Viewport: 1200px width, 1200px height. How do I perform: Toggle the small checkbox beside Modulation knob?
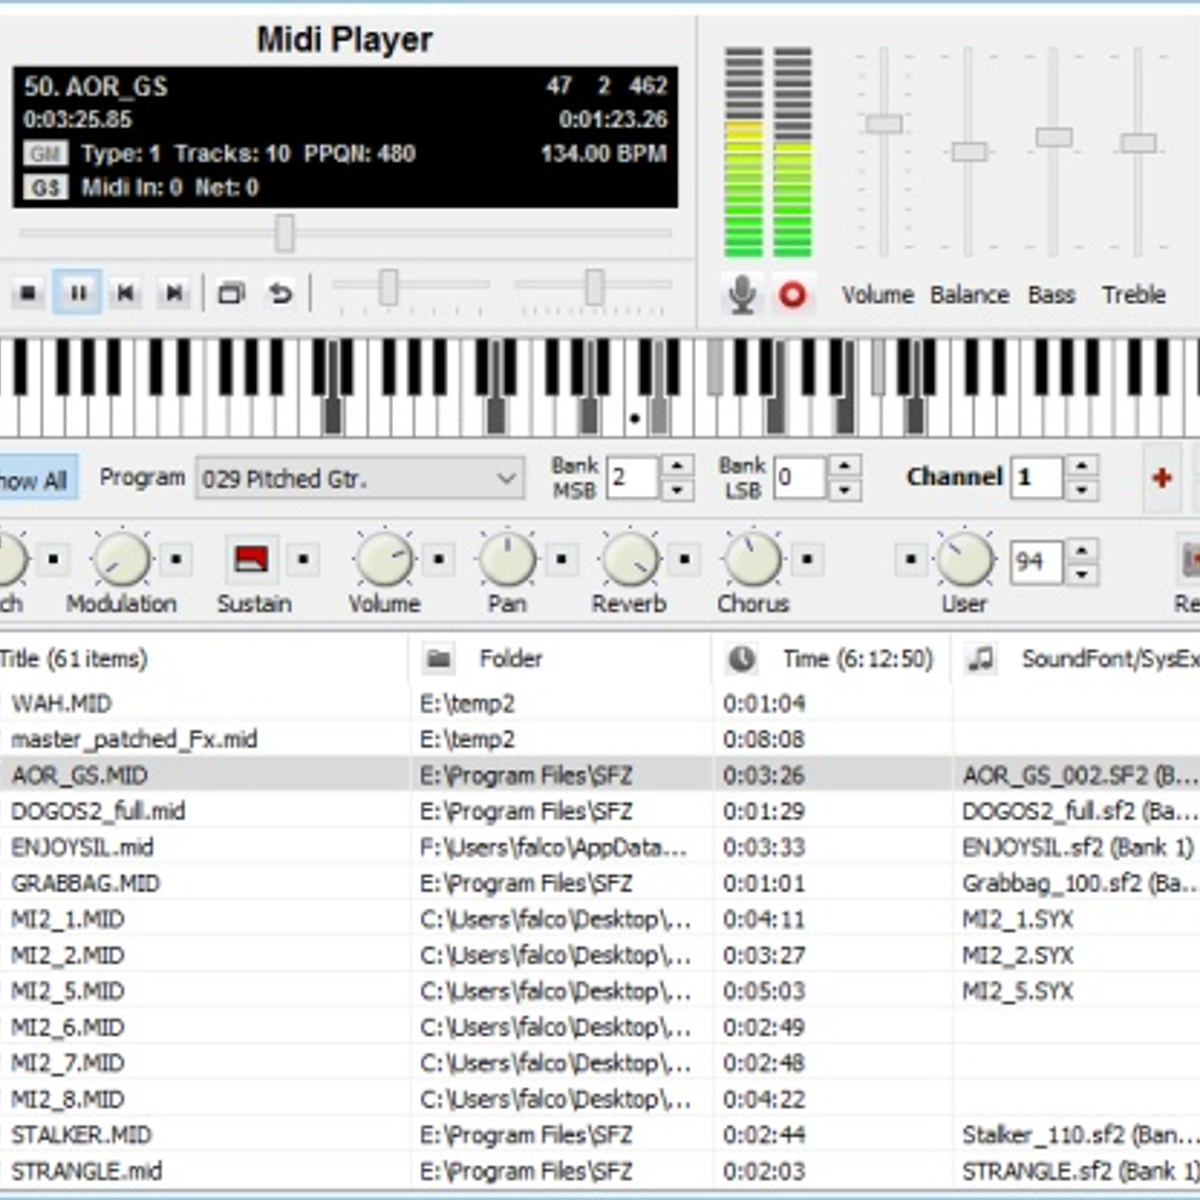click(x=176, y=559)
